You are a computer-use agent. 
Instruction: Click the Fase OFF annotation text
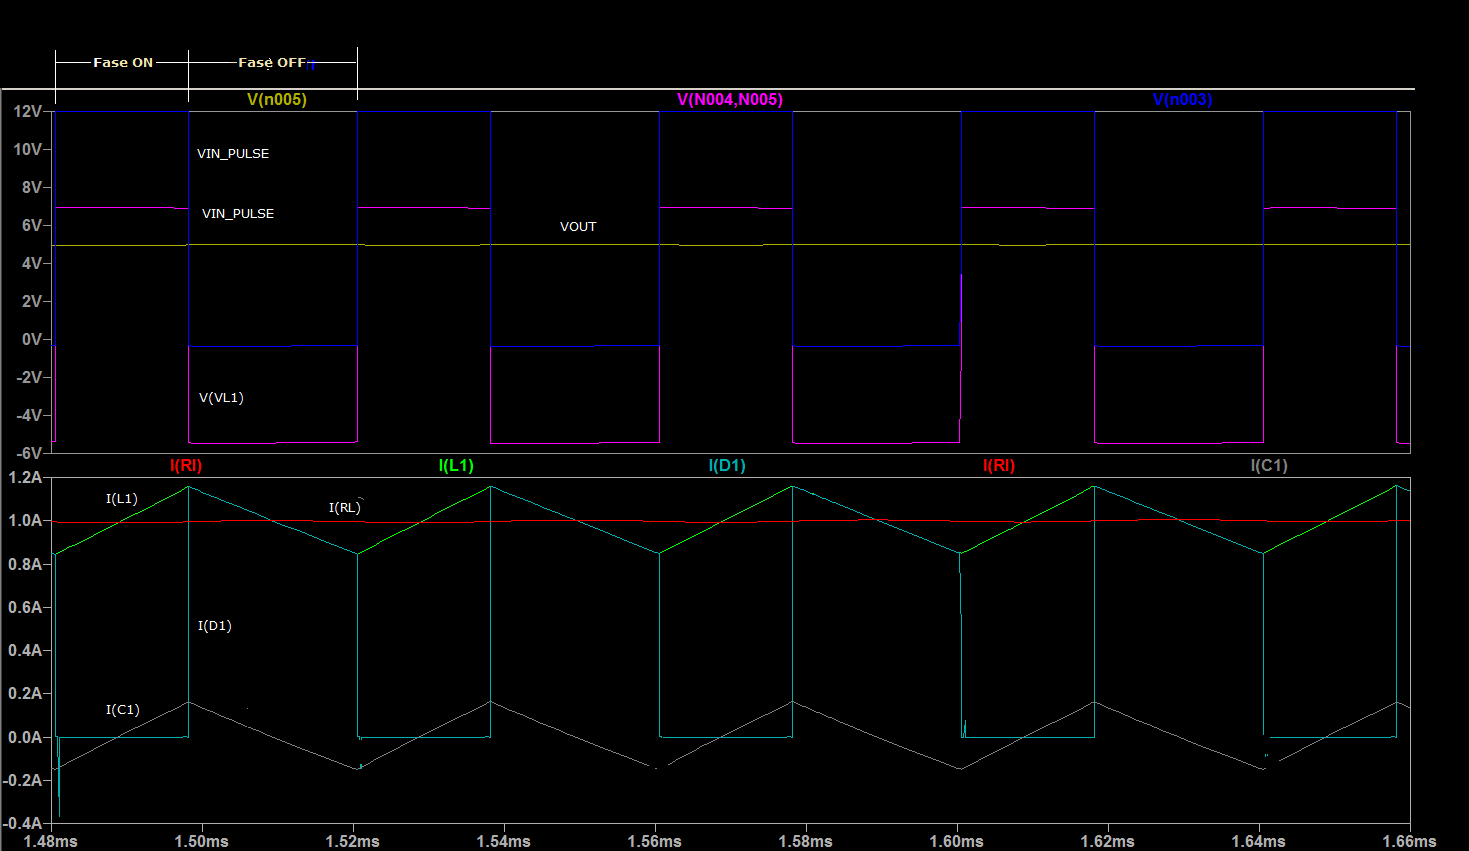(272, 62)
